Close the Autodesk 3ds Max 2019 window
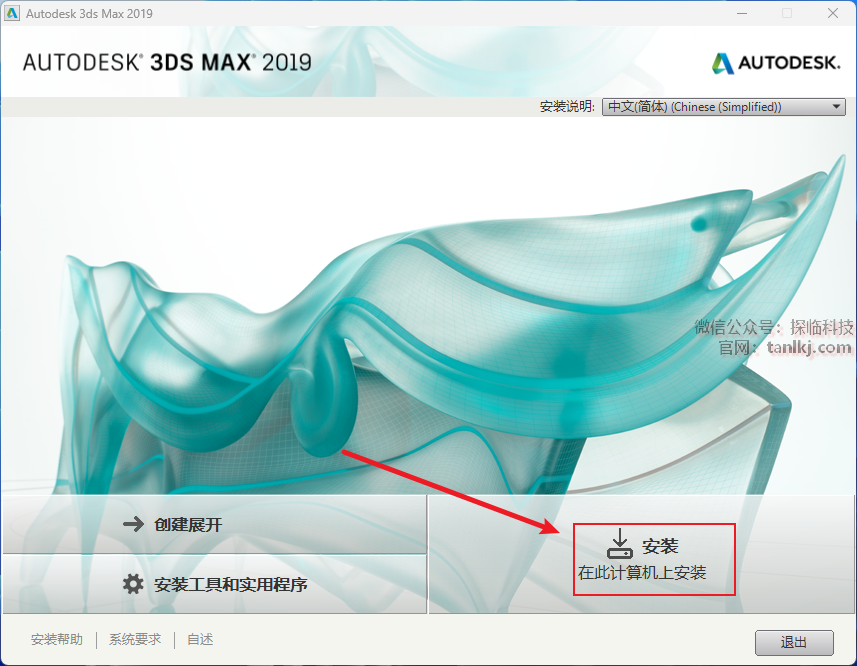 833,13
